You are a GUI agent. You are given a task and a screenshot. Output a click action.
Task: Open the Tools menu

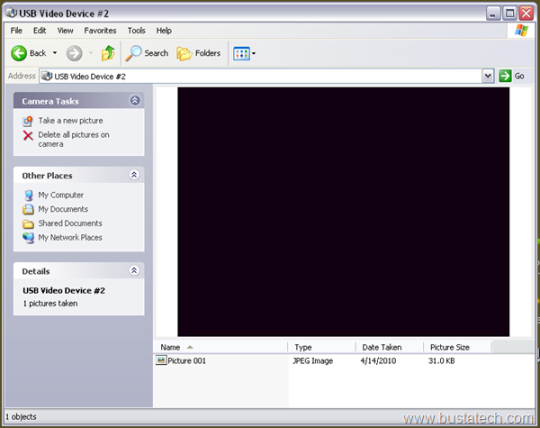(136, 31)
